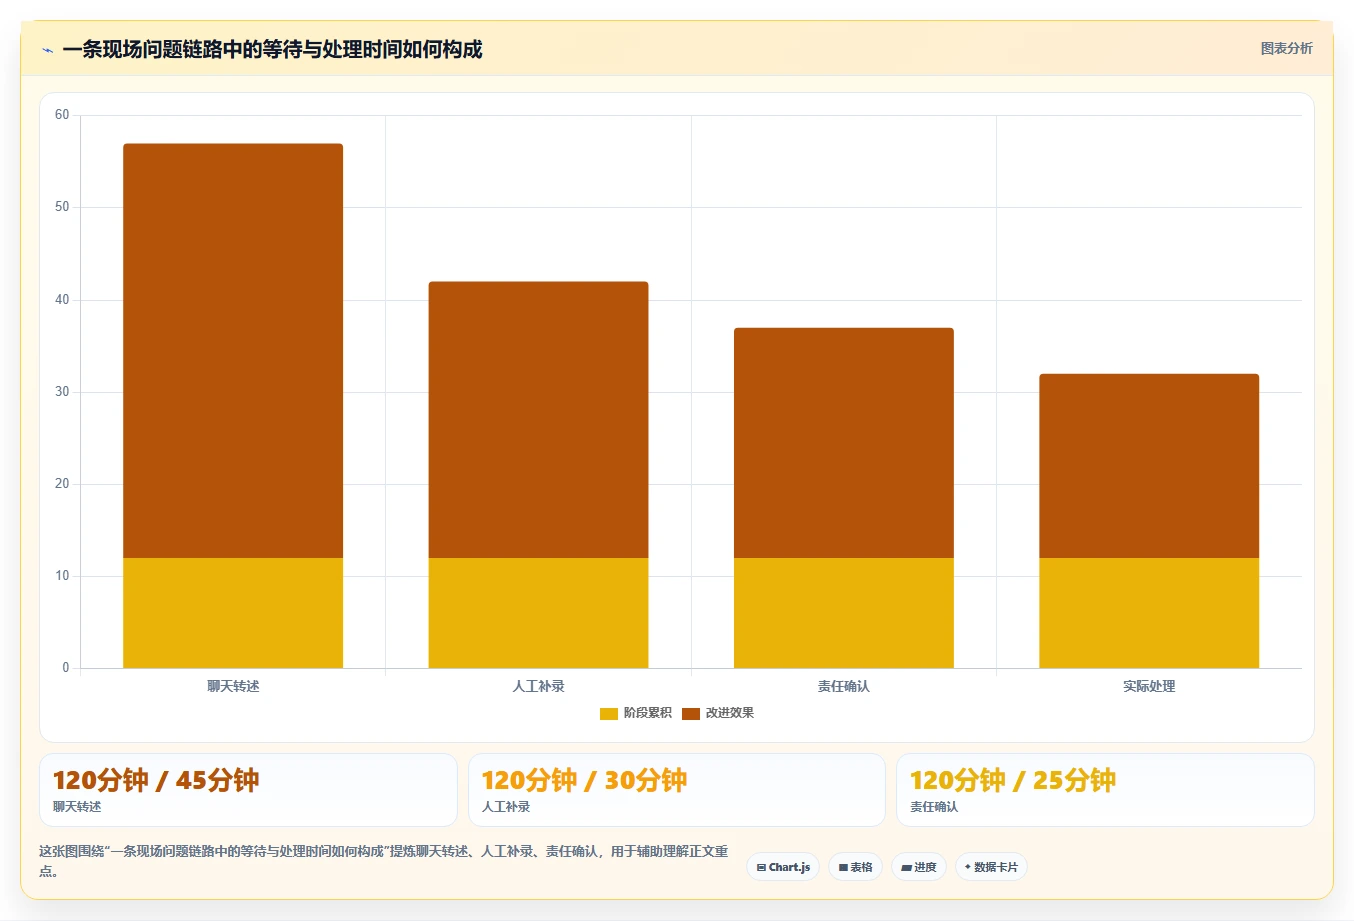
Task: Click the Chart.js chip
Action: point(783,867)
